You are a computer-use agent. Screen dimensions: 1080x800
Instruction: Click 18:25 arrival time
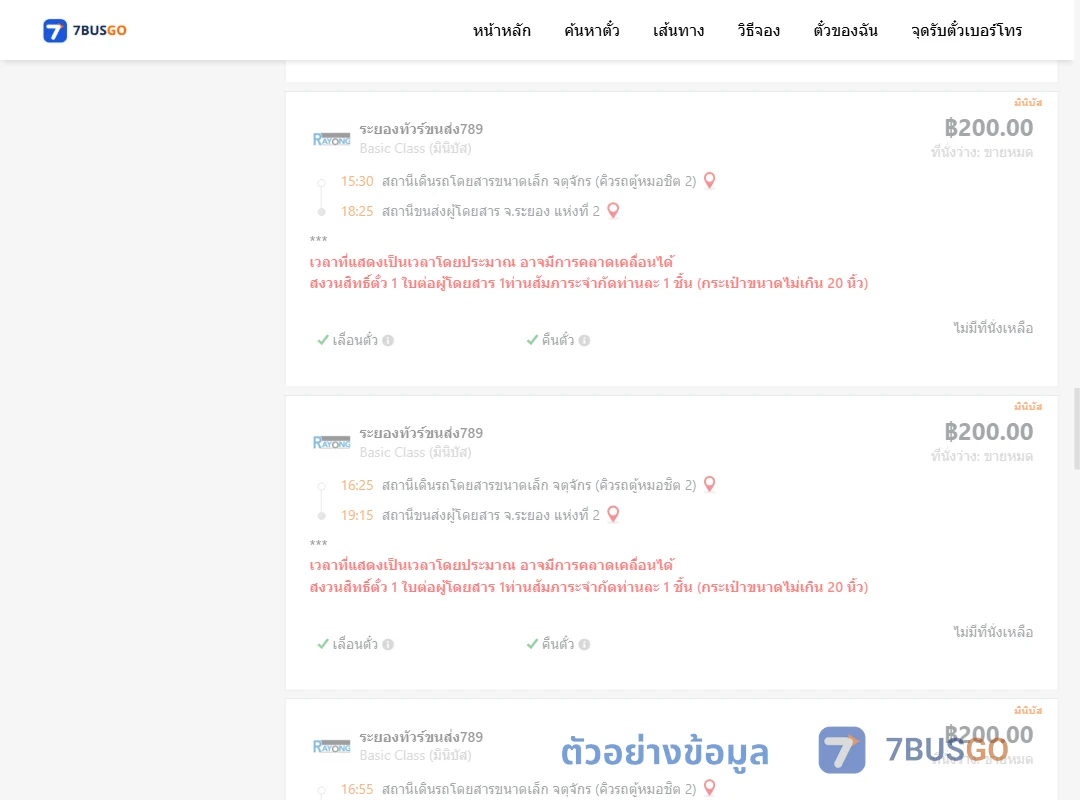coord(357,211)
